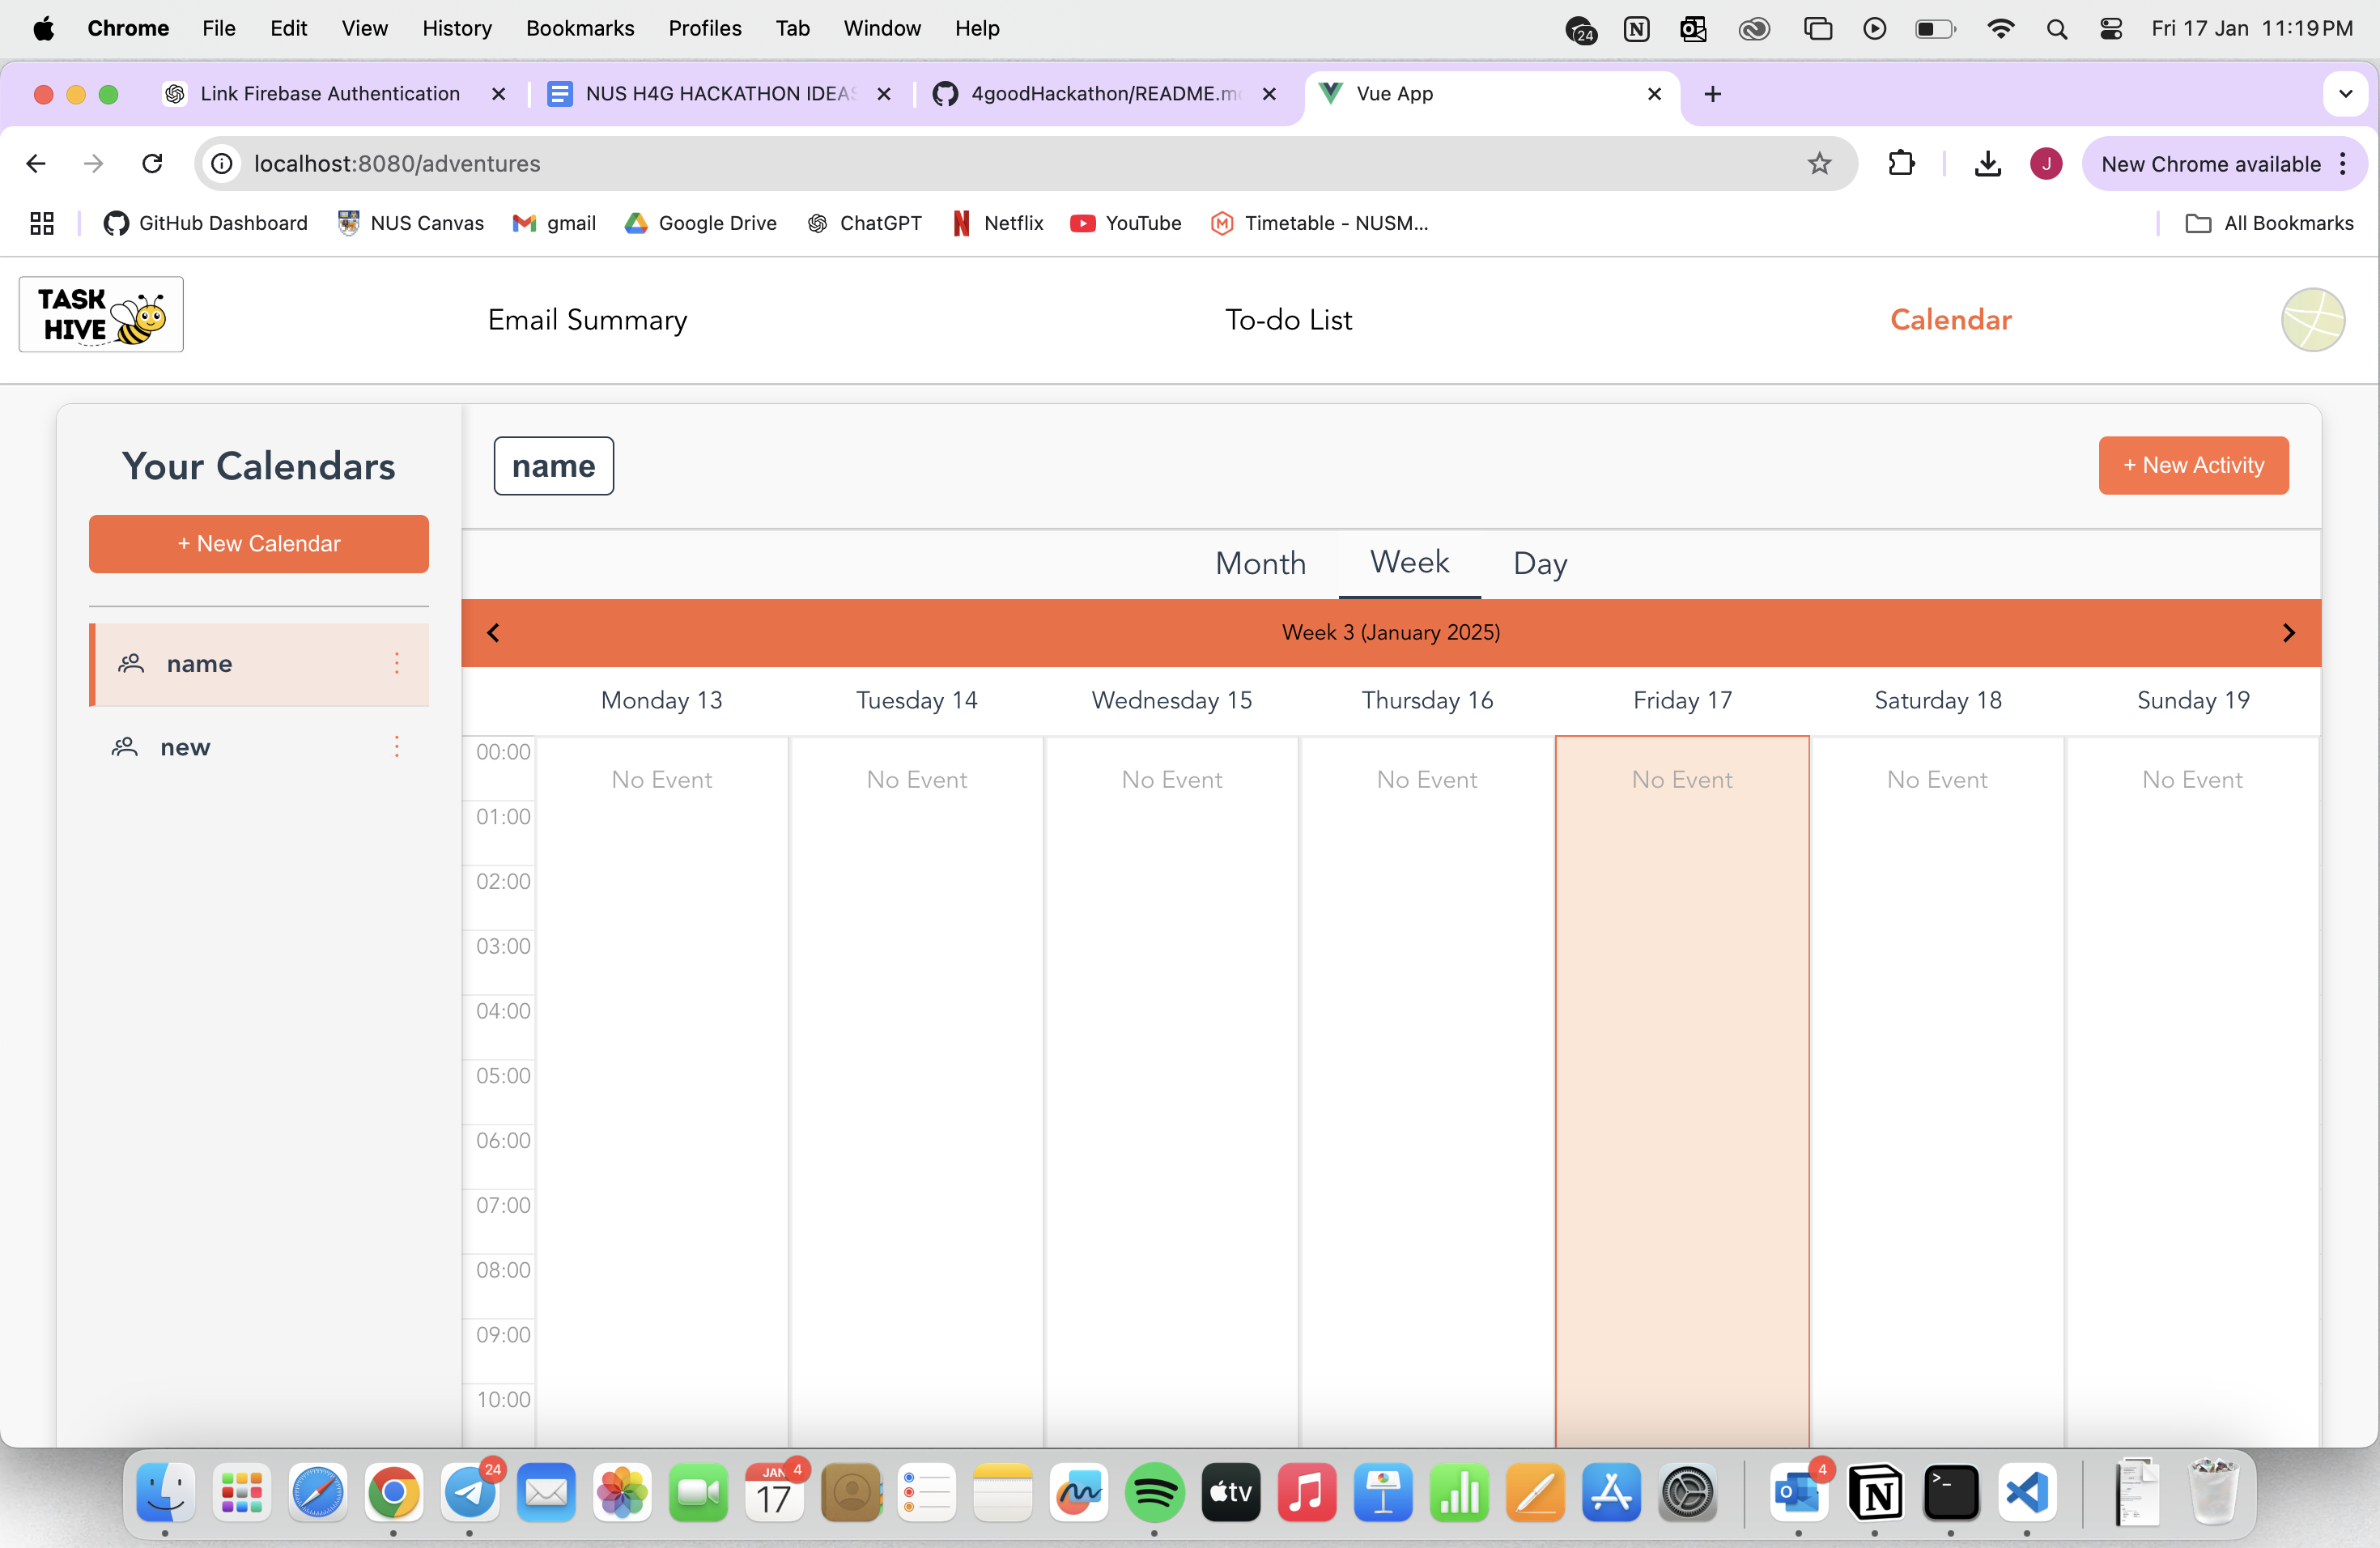Open the To-do List page
This screenshot has height=1548, width=2380.
click(x=1288, y=320)
